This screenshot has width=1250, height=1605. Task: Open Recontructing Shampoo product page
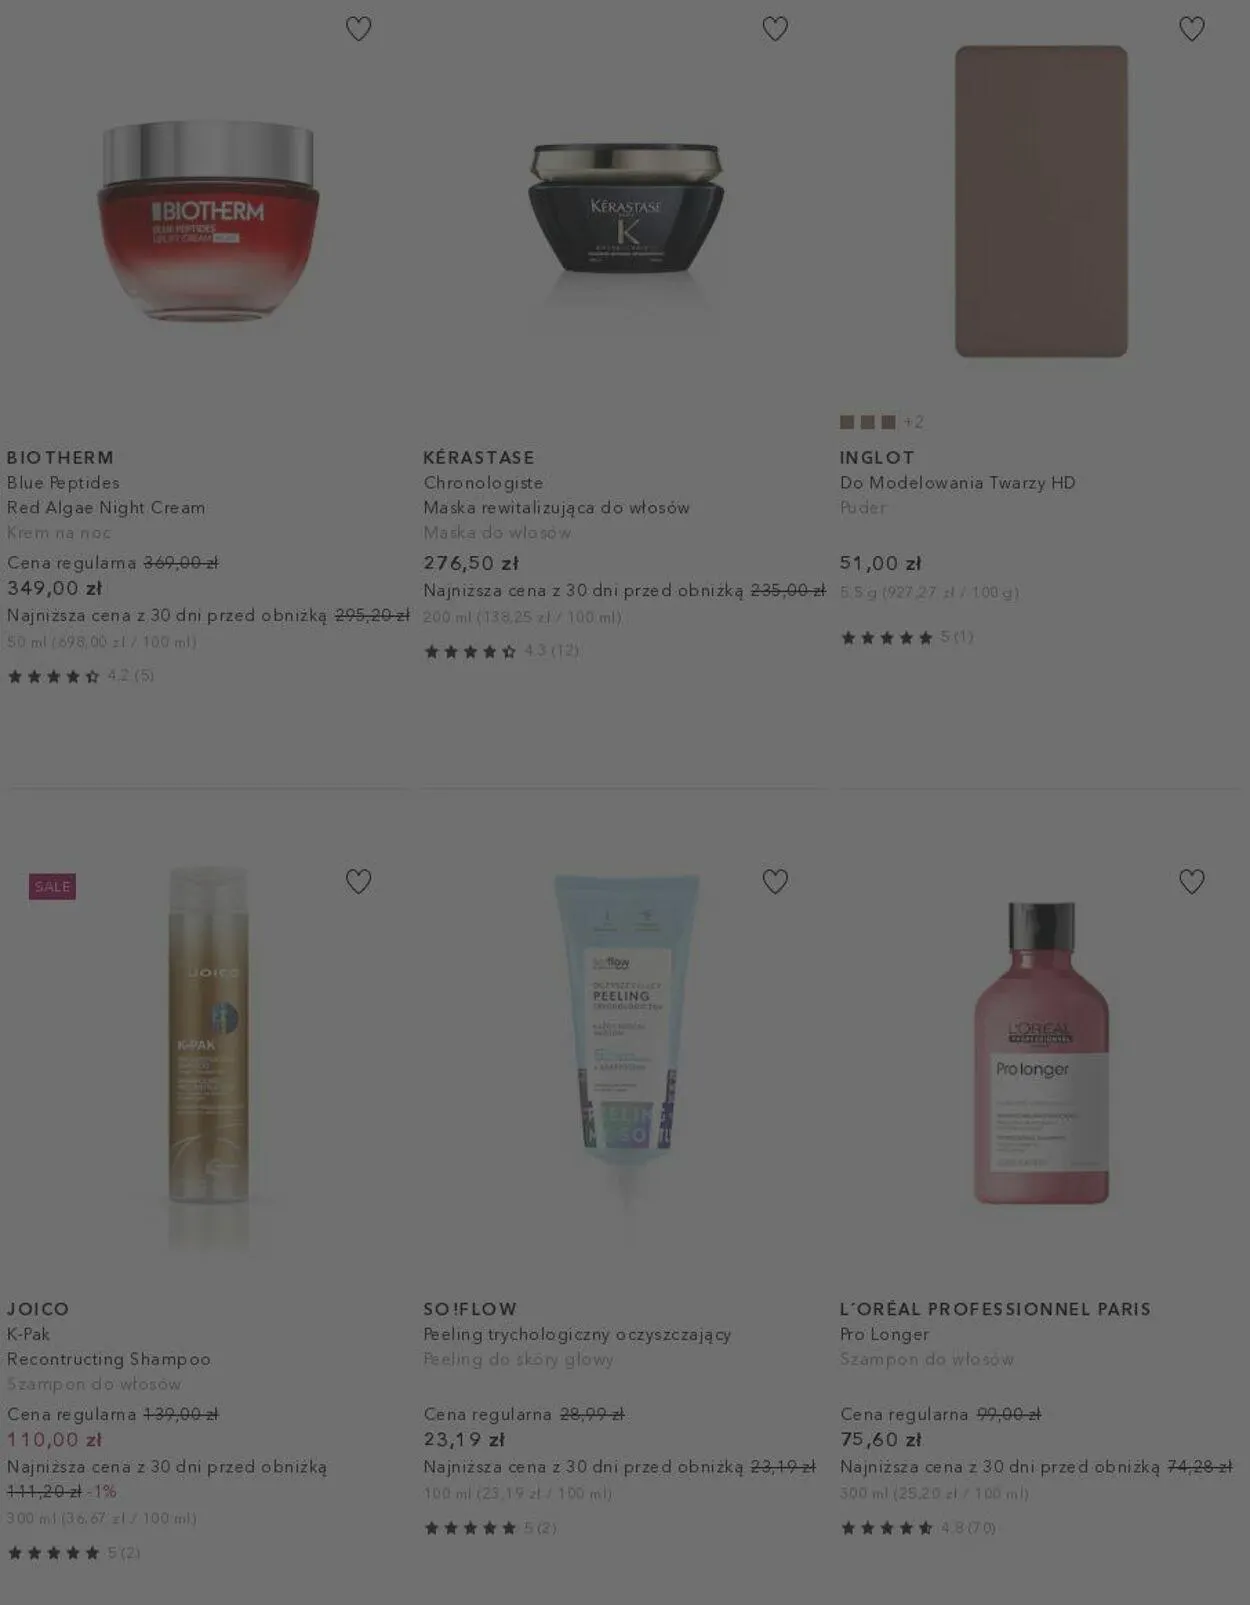pos(109,1359)
